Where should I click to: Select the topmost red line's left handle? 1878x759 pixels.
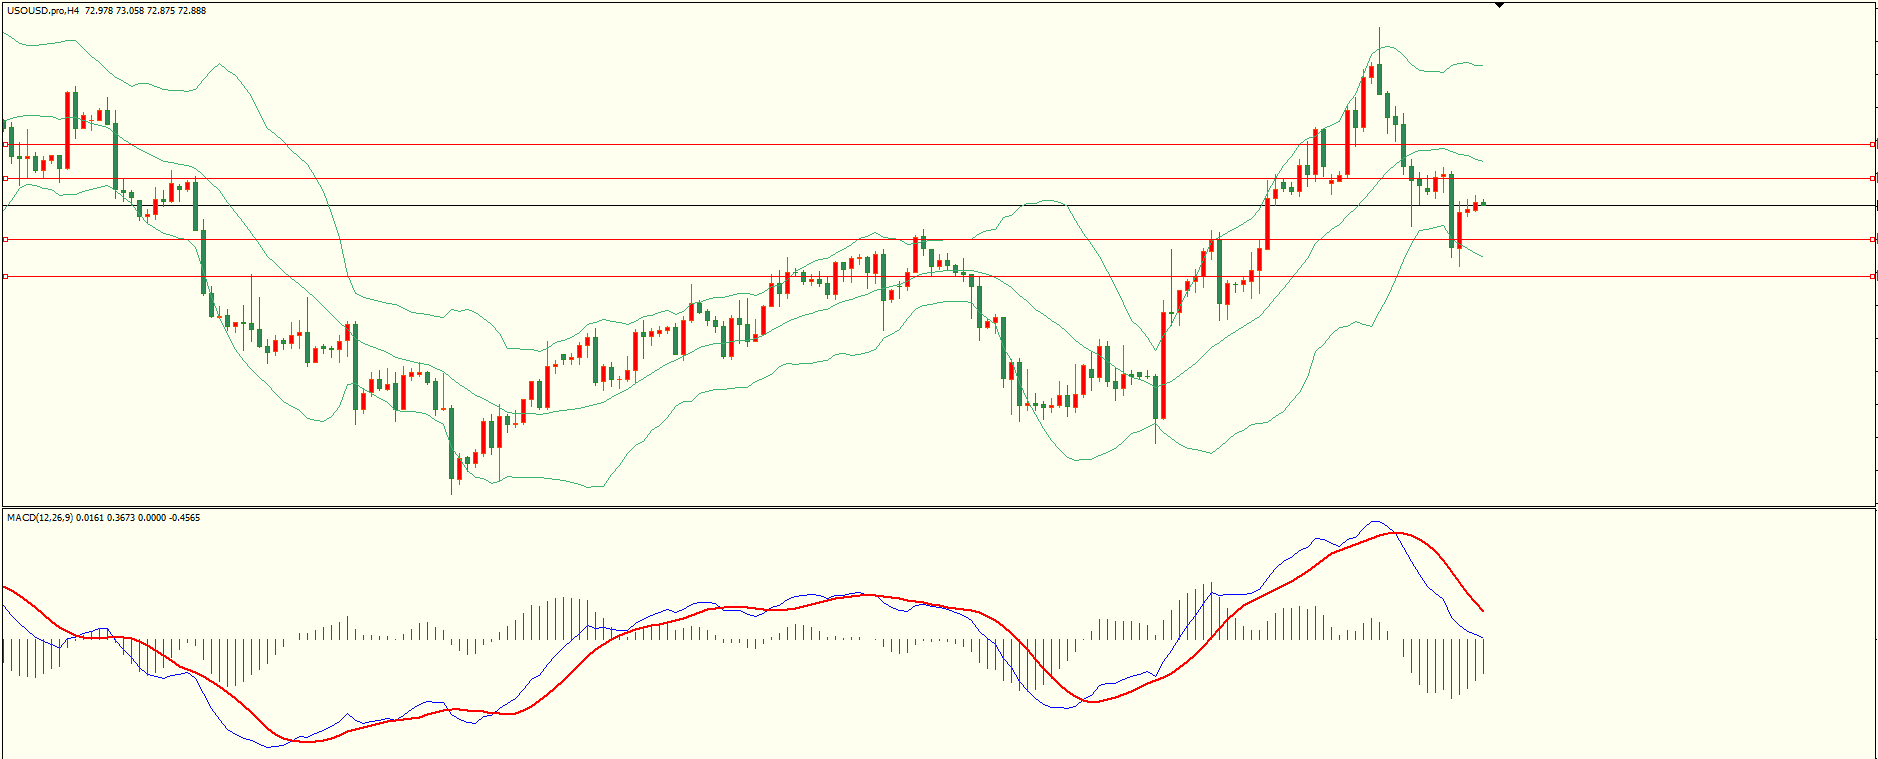(x=6, y=144)
